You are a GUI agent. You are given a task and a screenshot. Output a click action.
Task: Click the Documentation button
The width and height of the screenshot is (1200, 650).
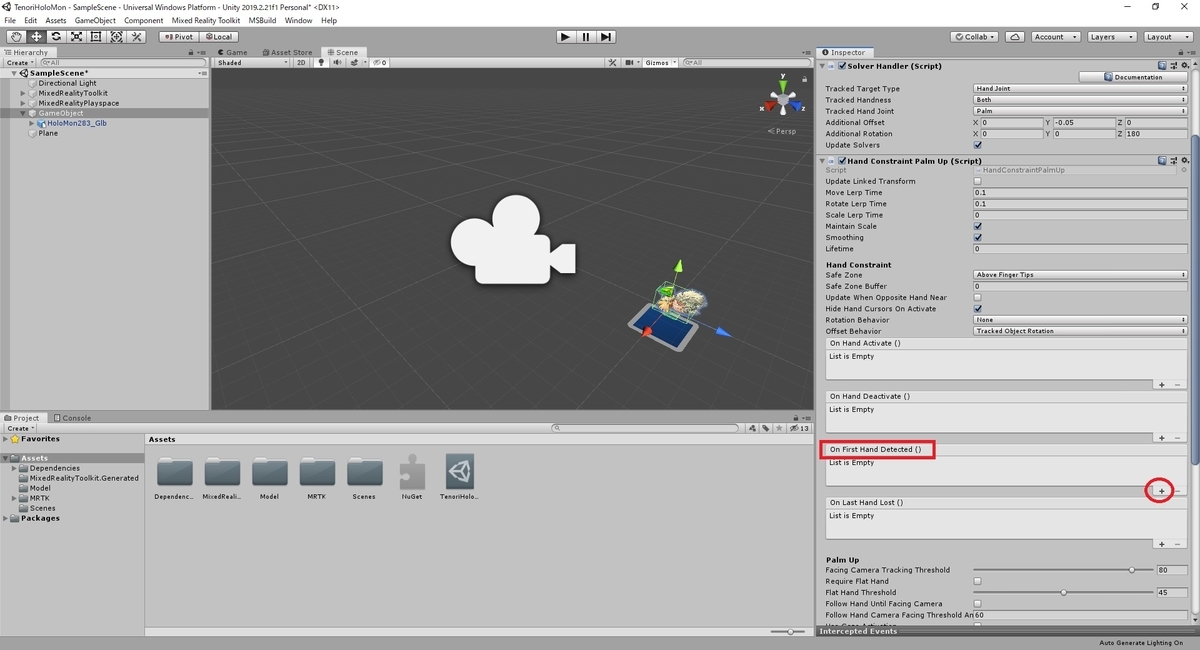click(1133, 77)
